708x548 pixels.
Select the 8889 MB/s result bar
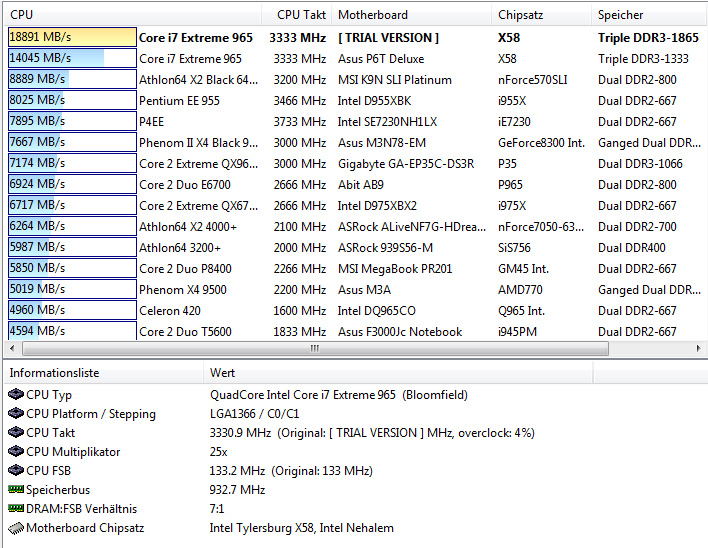(x=72, y=79)
